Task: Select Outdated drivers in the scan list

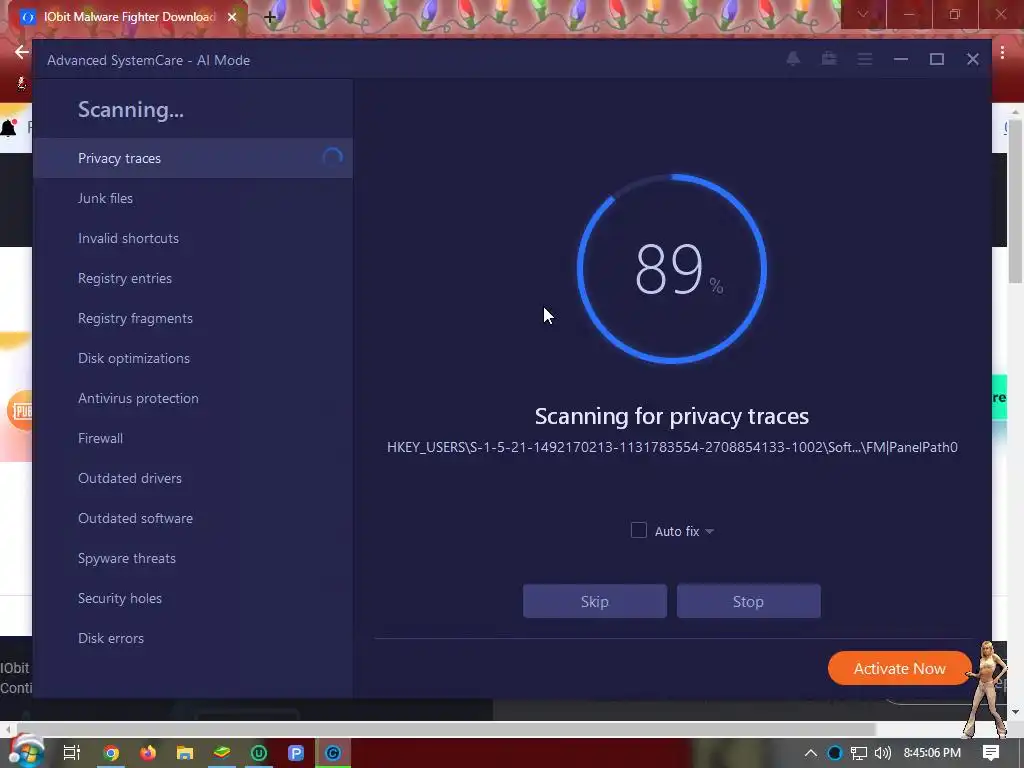Action: coord(193,478)
